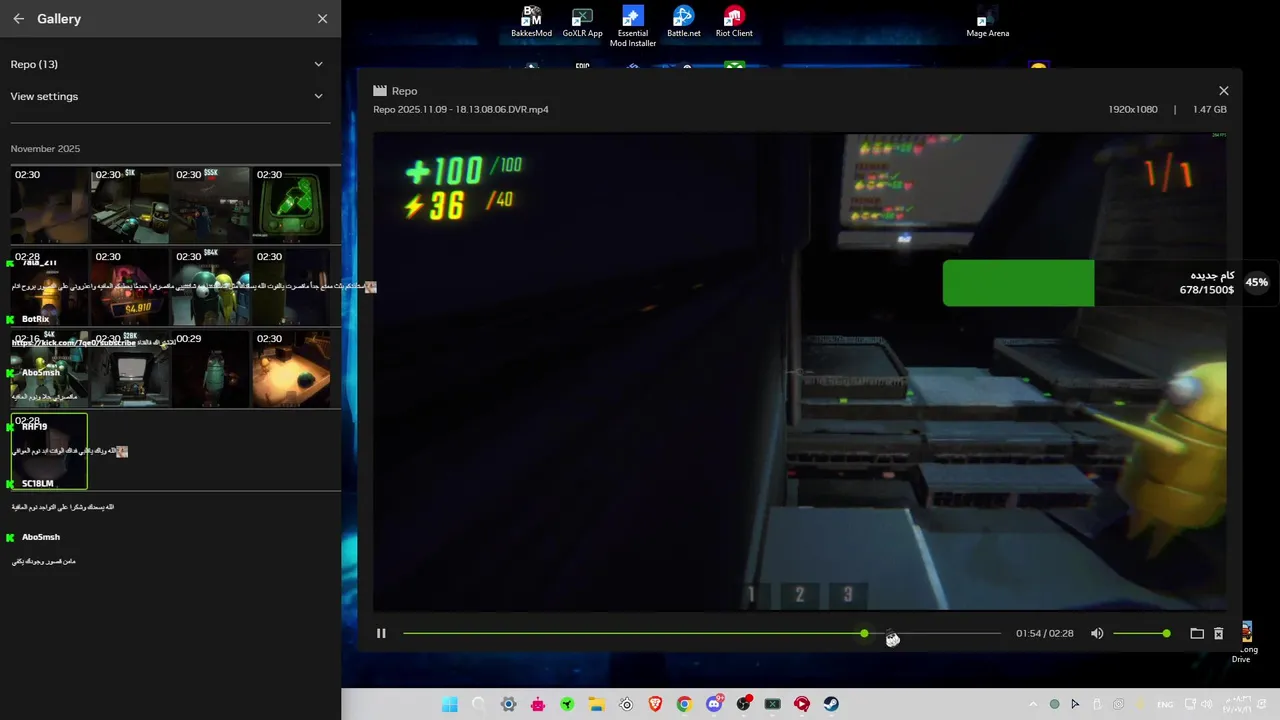Select the highlighted 02:28 clip with green border

50,451
